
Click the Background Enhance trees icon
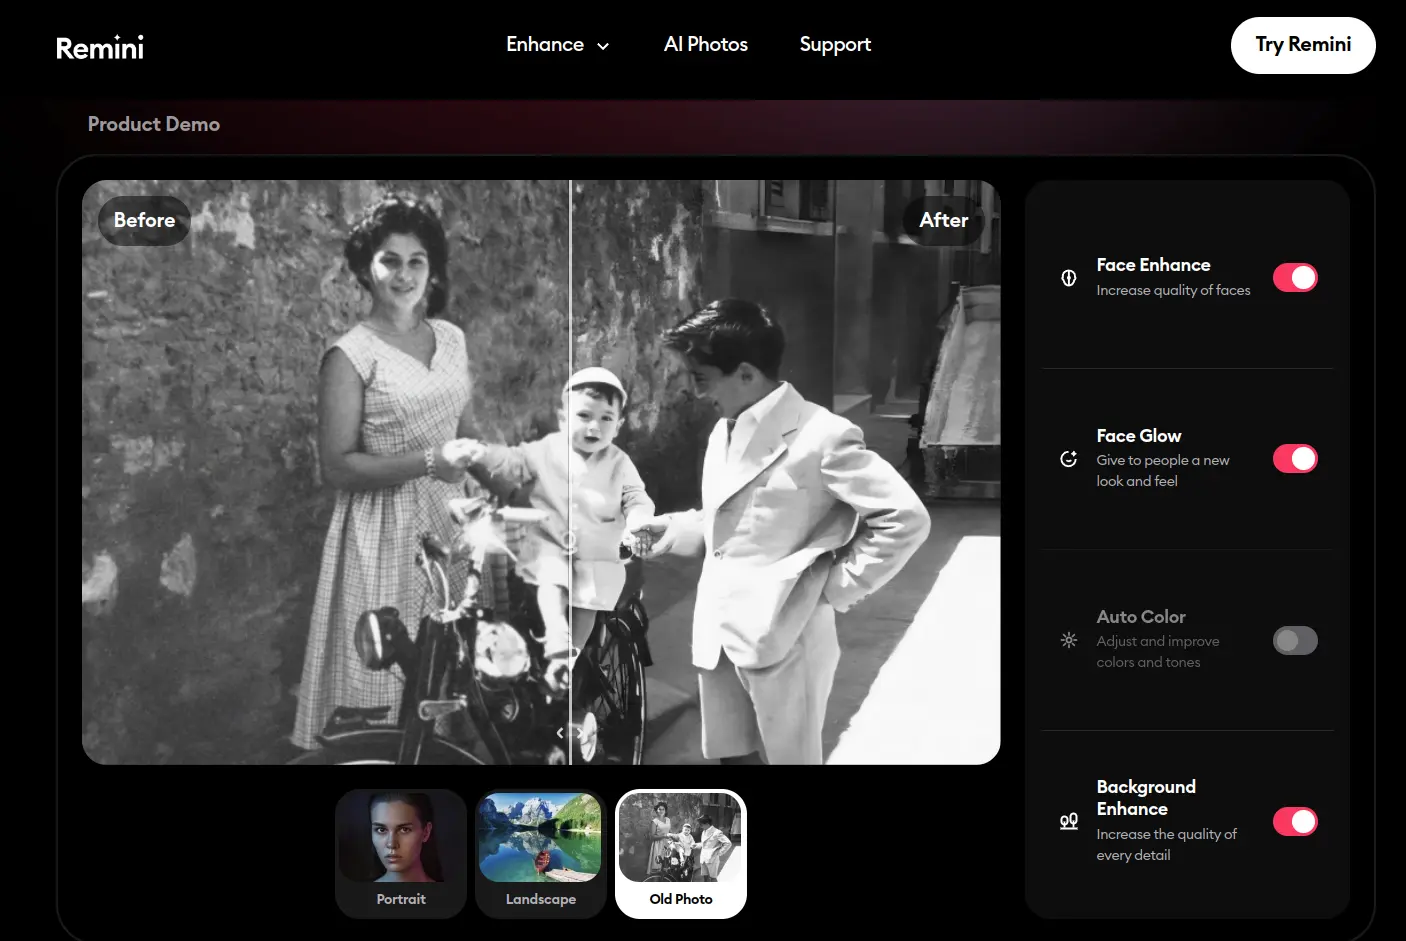pos(1068,821)
